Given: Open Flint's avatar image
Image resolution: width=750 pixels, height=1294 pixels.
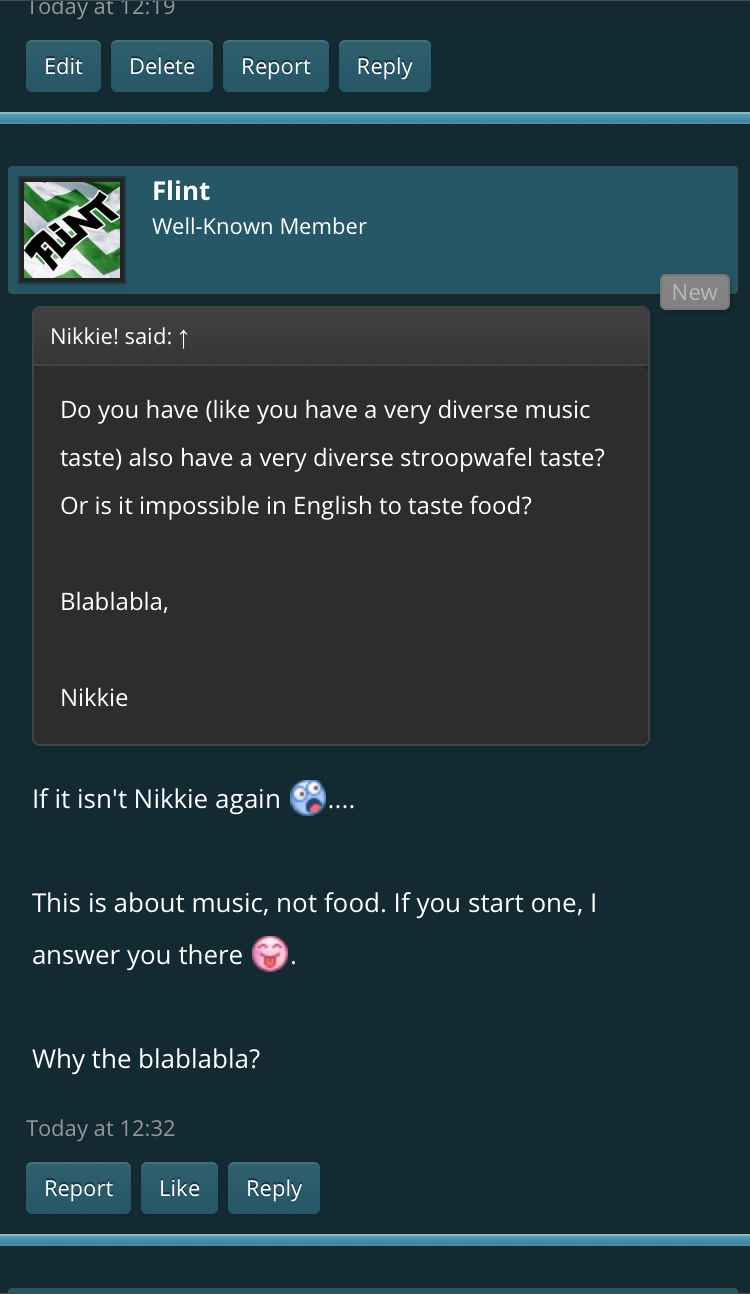Looking at the screenshot, I should point(72,230).
